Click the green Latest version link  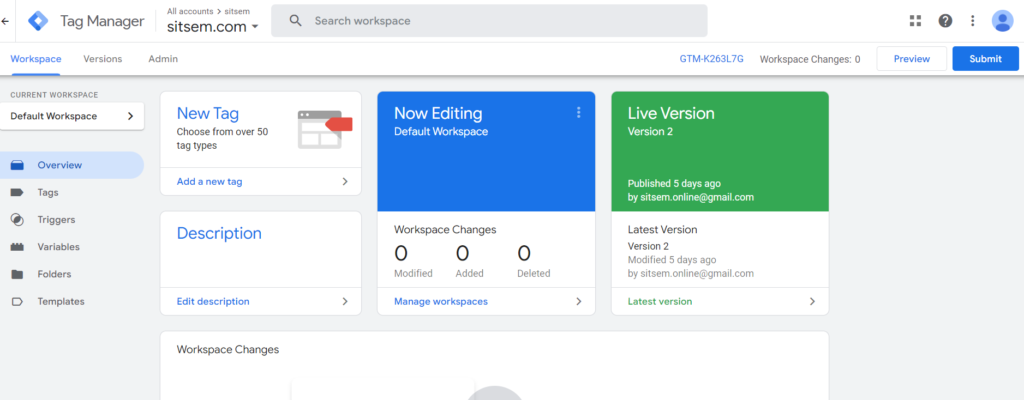[660, 301]
